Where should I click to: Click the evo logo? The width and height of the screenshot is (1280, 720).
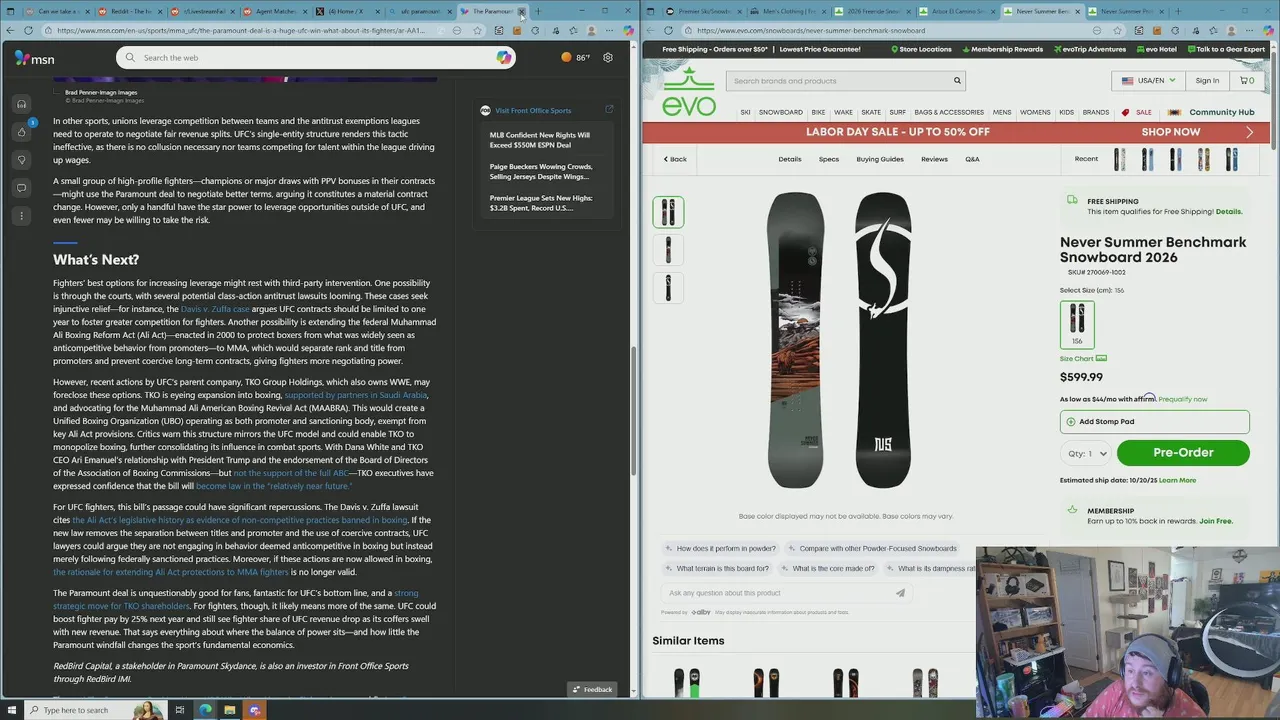[x=689, y=92]
